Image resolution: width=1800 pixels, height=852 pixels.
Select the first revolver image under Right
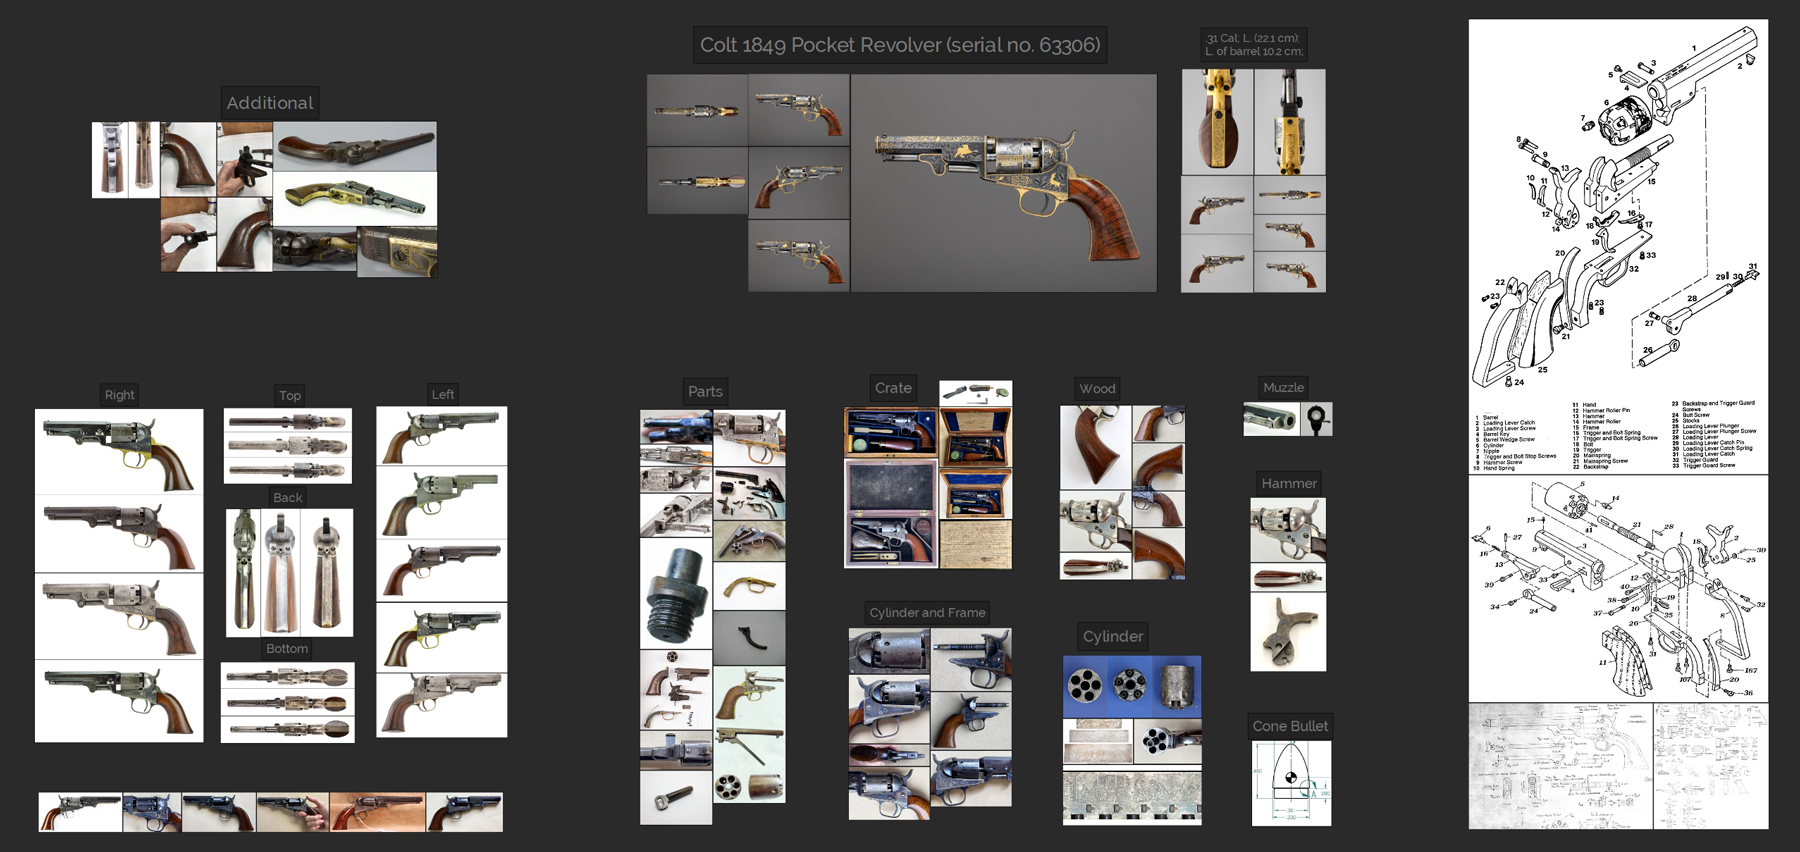click(x=119, y=451)
